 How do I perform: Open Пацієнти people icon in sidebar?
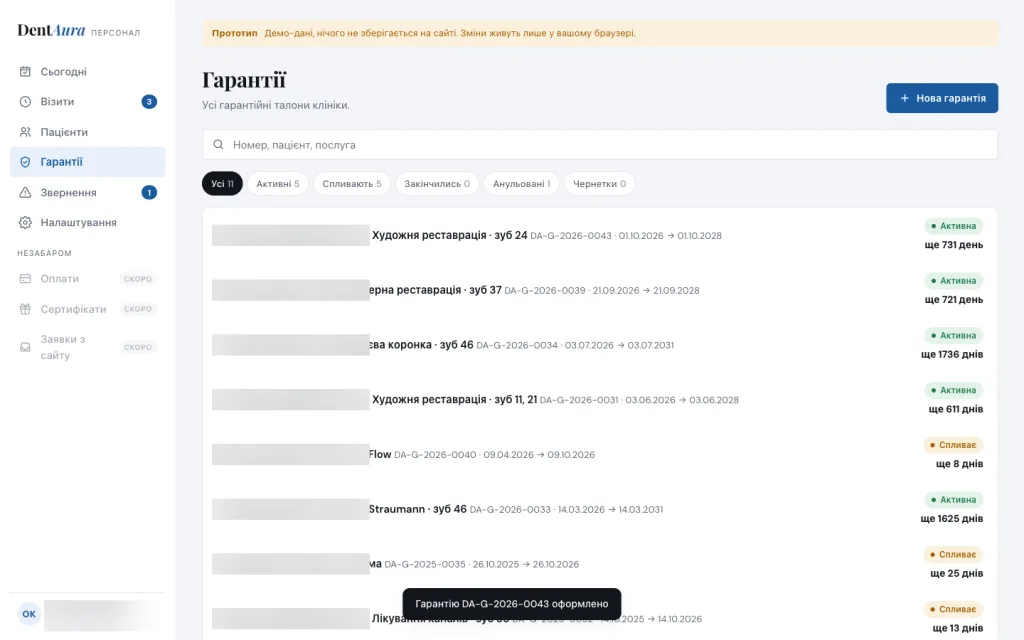coord(25,132)
